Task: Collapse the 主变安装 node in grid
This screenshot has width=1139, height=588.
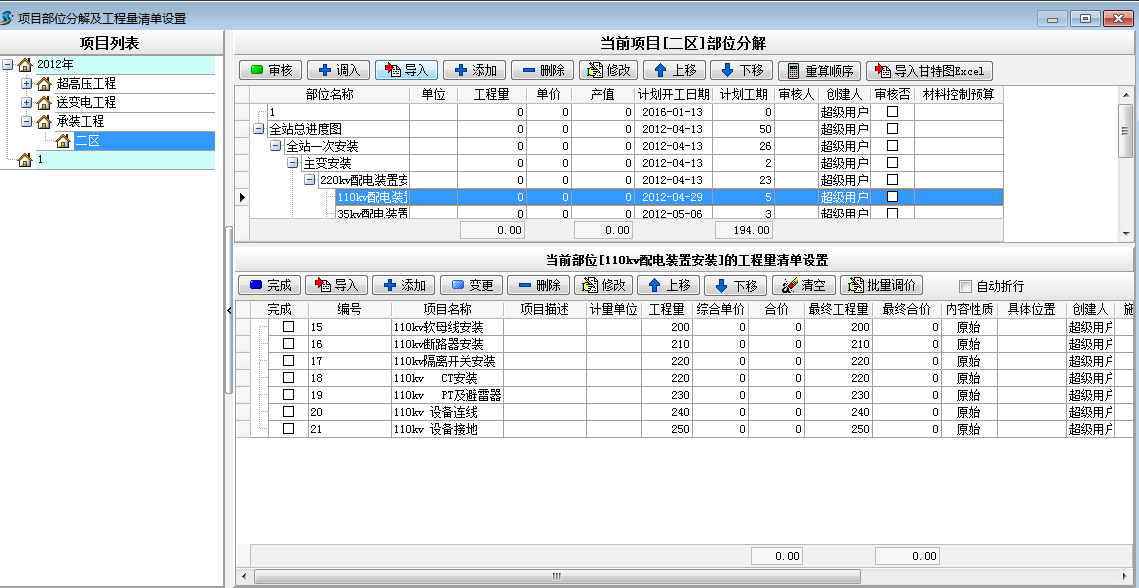Action: click(293, 163)
